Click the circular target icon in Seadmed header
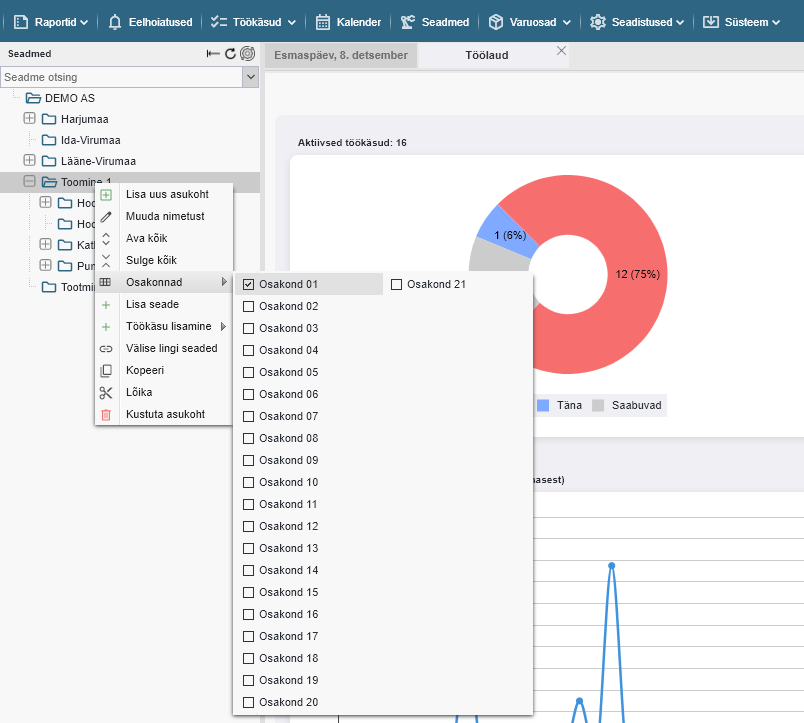 click(x=247, y=54)
